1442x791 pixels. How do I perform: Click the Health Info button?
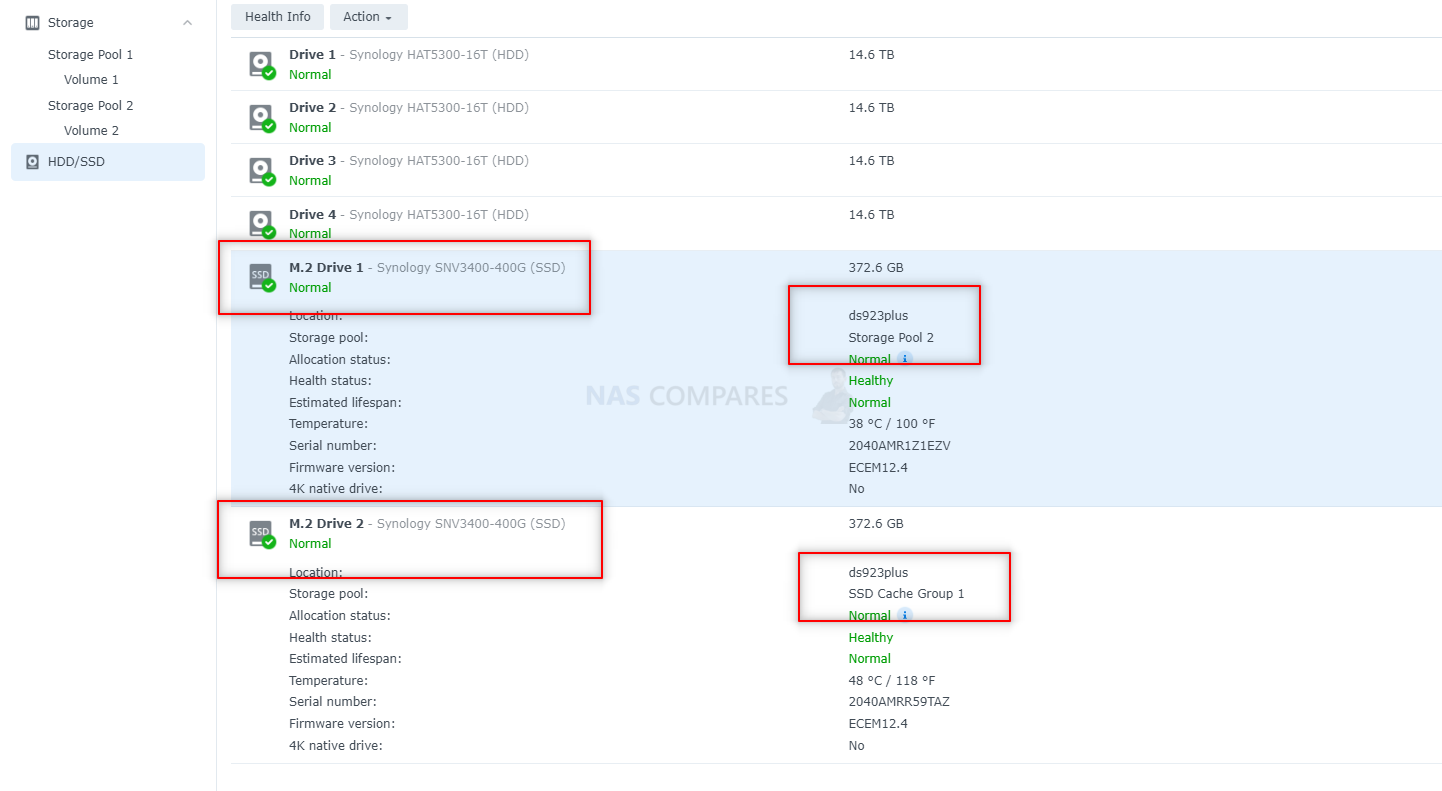[278, 17]
